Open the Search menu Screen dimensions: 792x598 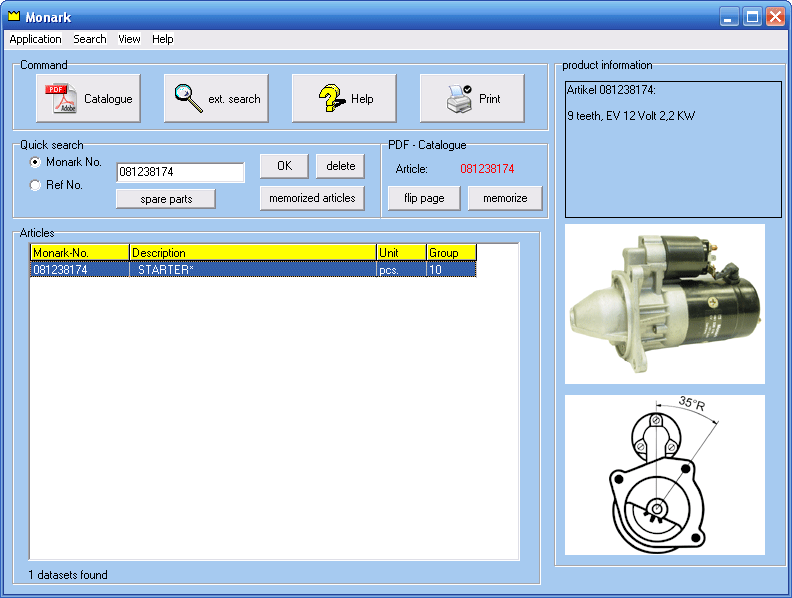pos(89,39)
